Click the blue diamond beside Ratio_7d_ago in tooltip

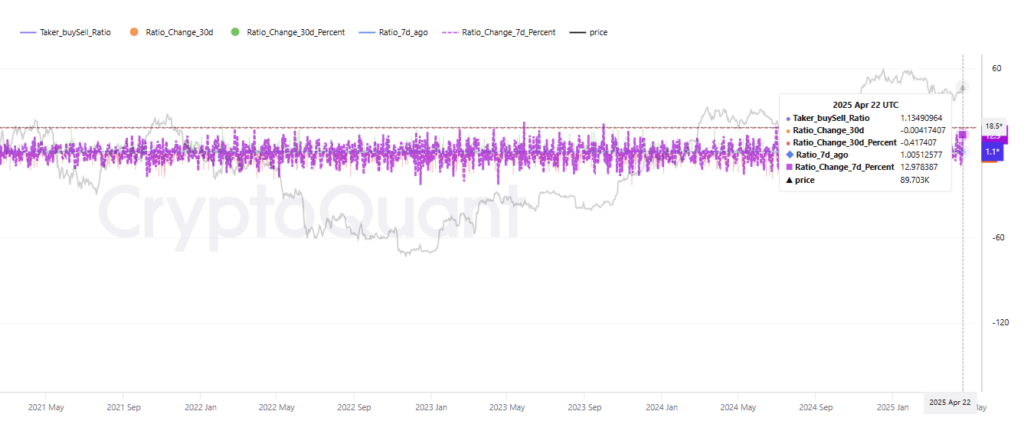pyautogui.click(x=788, y=155)
